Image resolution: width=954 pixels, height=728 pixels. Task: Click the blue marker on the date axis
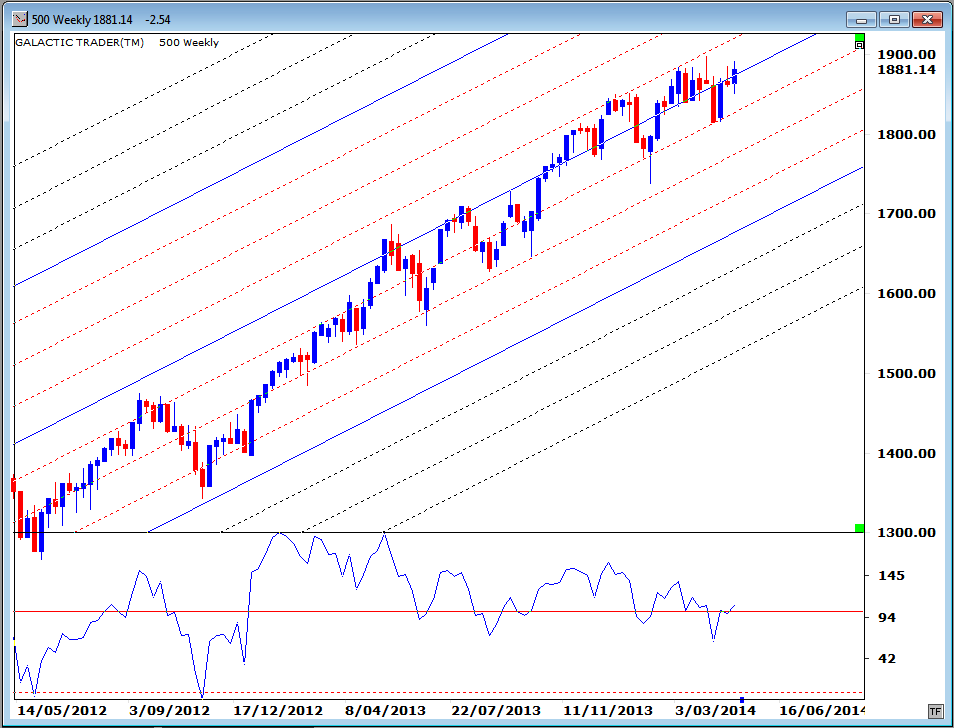(x=742, y=699)
